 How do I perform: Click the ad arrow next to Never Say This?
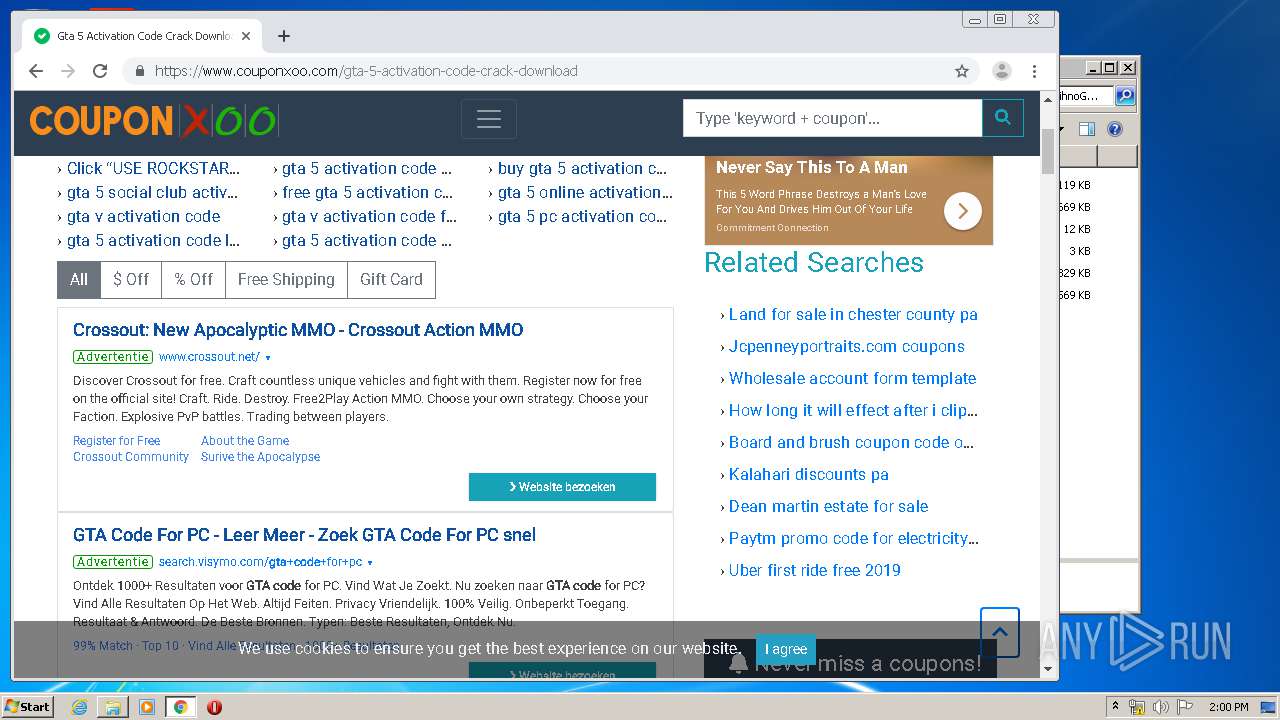point(963,211)
